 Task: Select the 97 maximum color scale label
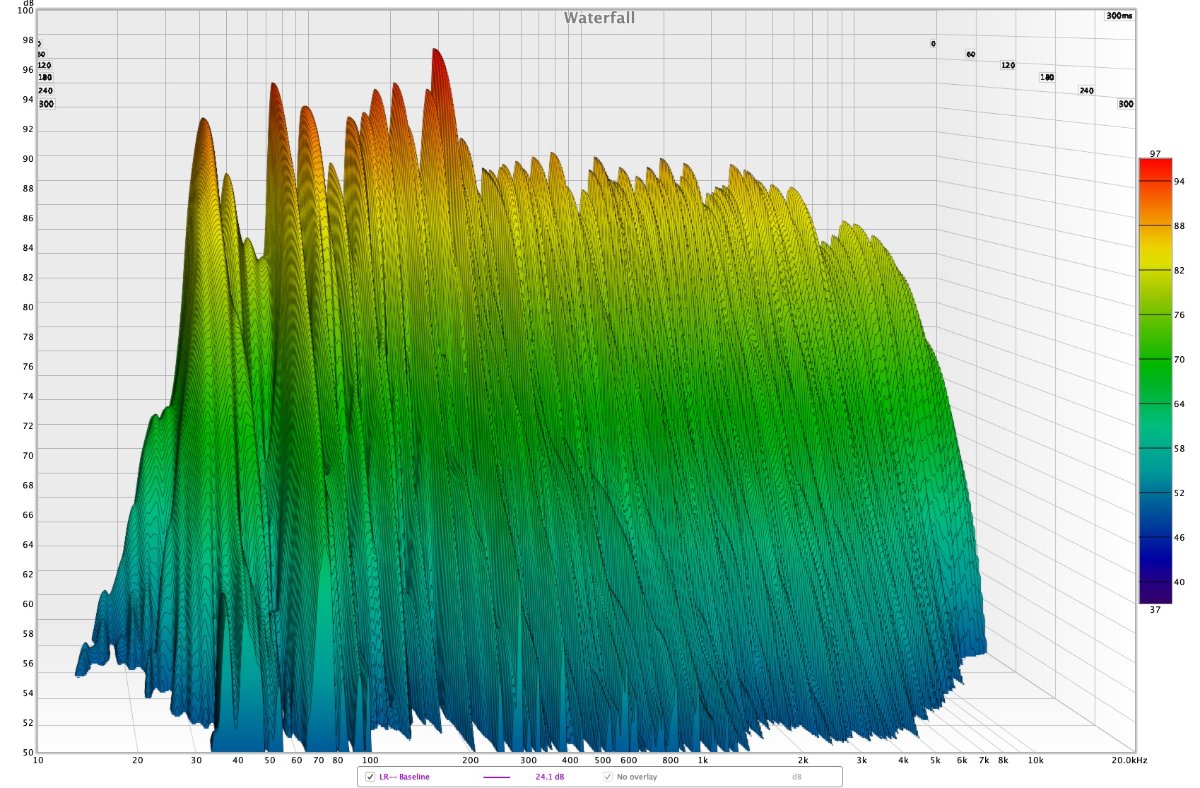(x=1154, y=153)
